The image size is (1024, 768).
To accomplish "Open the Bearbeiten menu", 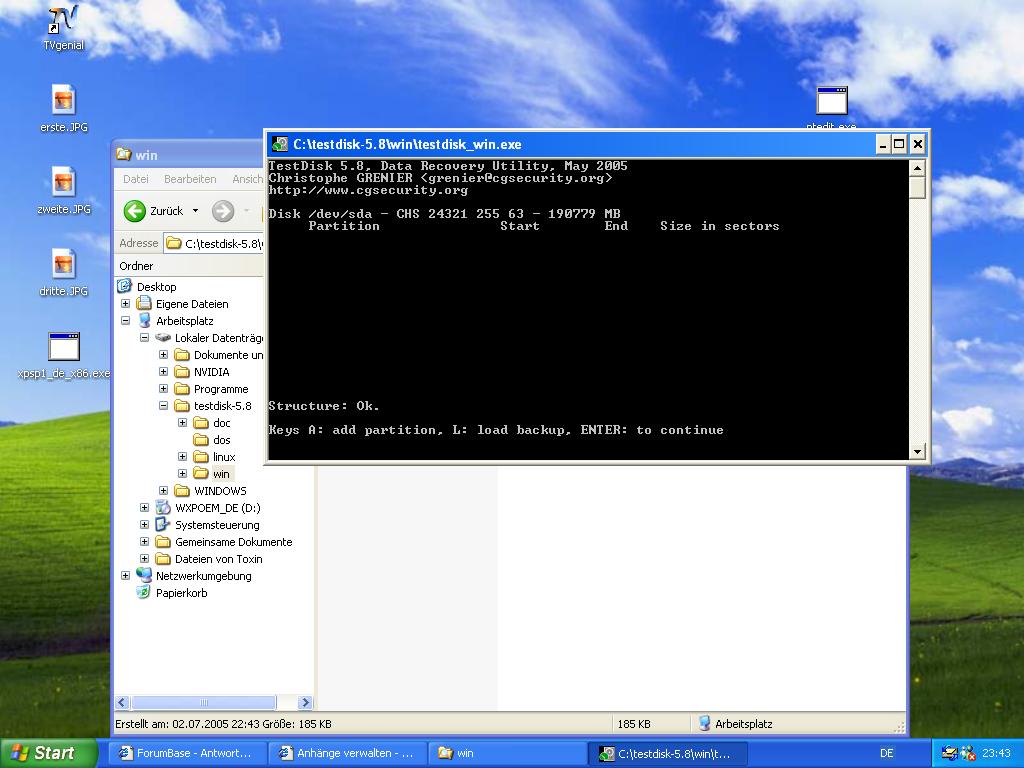I will pyautogui.click(x=190, y=179).
